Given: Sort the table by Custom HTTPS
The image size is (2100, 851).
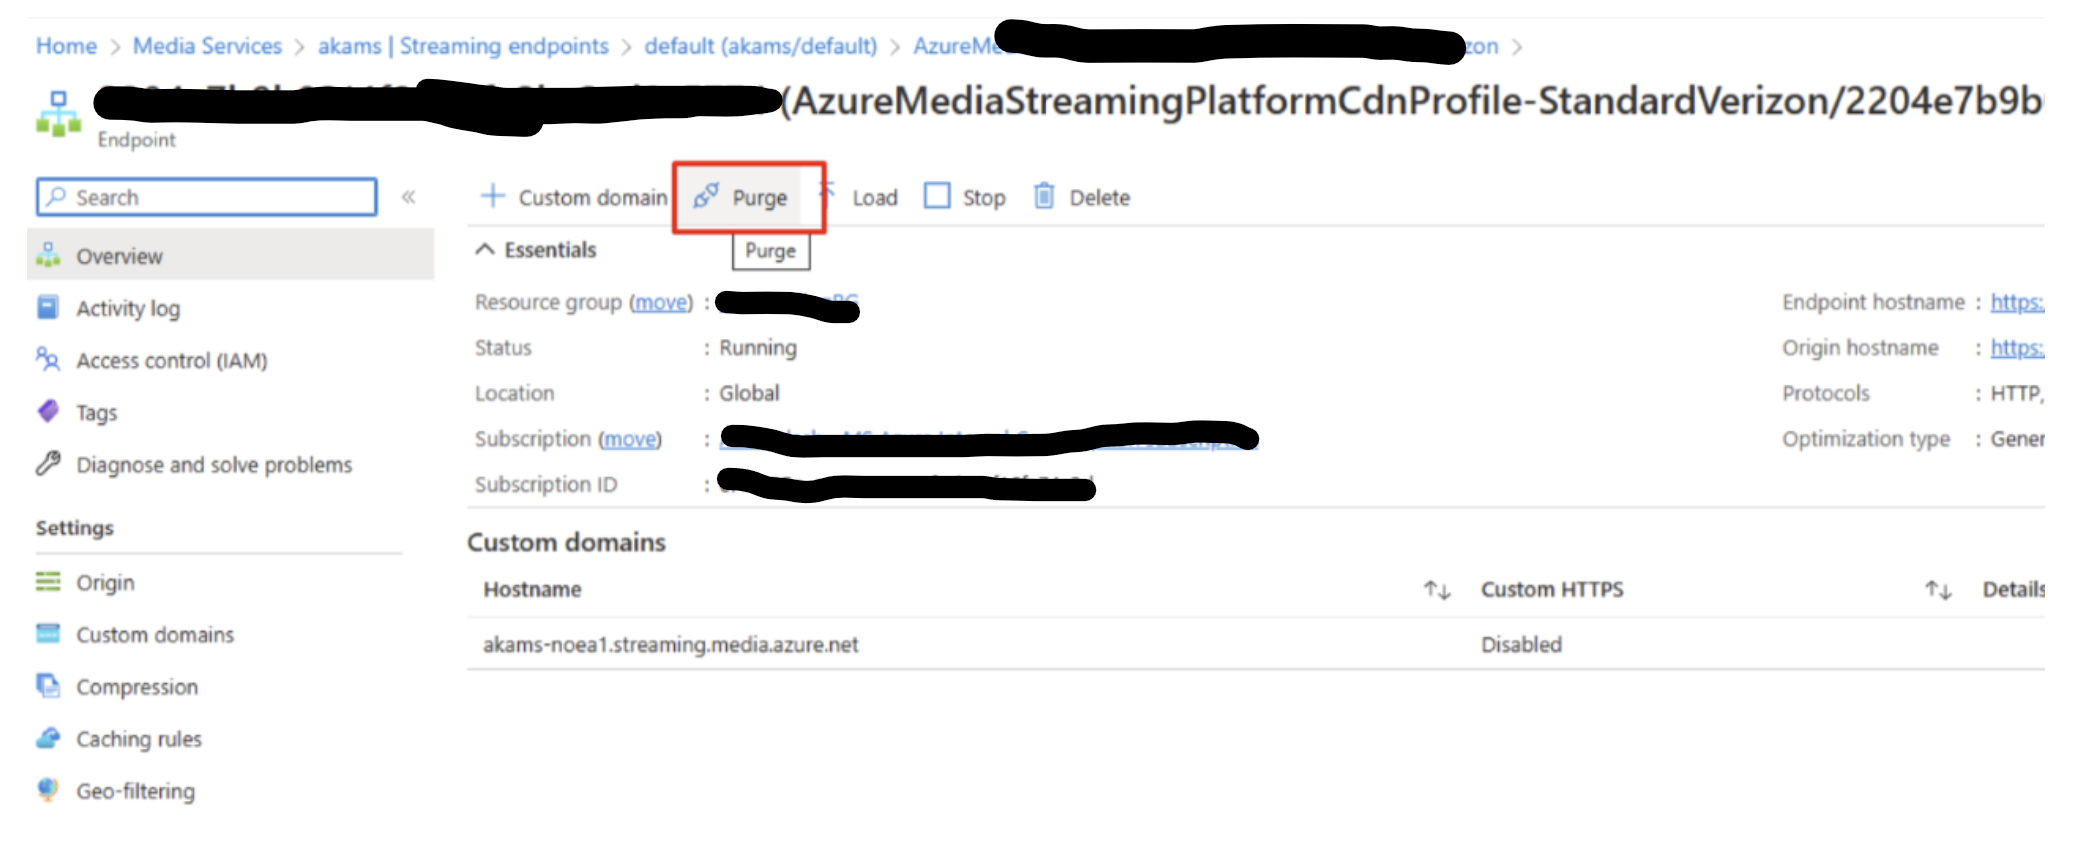Looking at the screenshot, I should pos(1938,590).
